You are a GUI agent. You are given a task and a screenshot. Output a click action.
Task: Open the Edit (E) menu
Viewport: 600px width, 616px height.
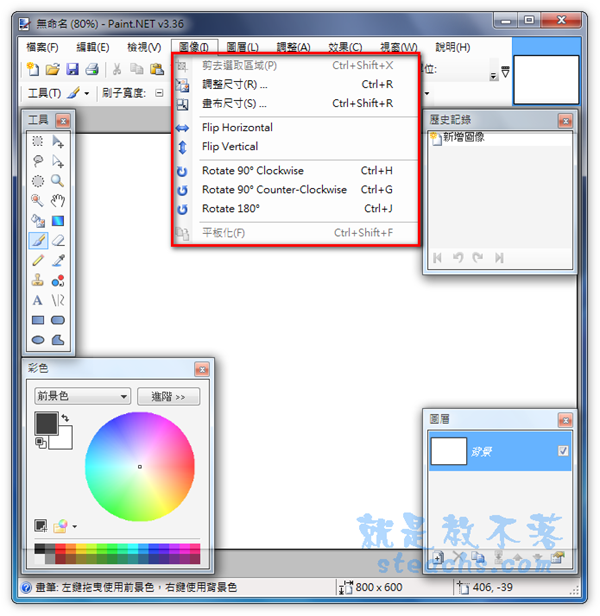(93, 48)
